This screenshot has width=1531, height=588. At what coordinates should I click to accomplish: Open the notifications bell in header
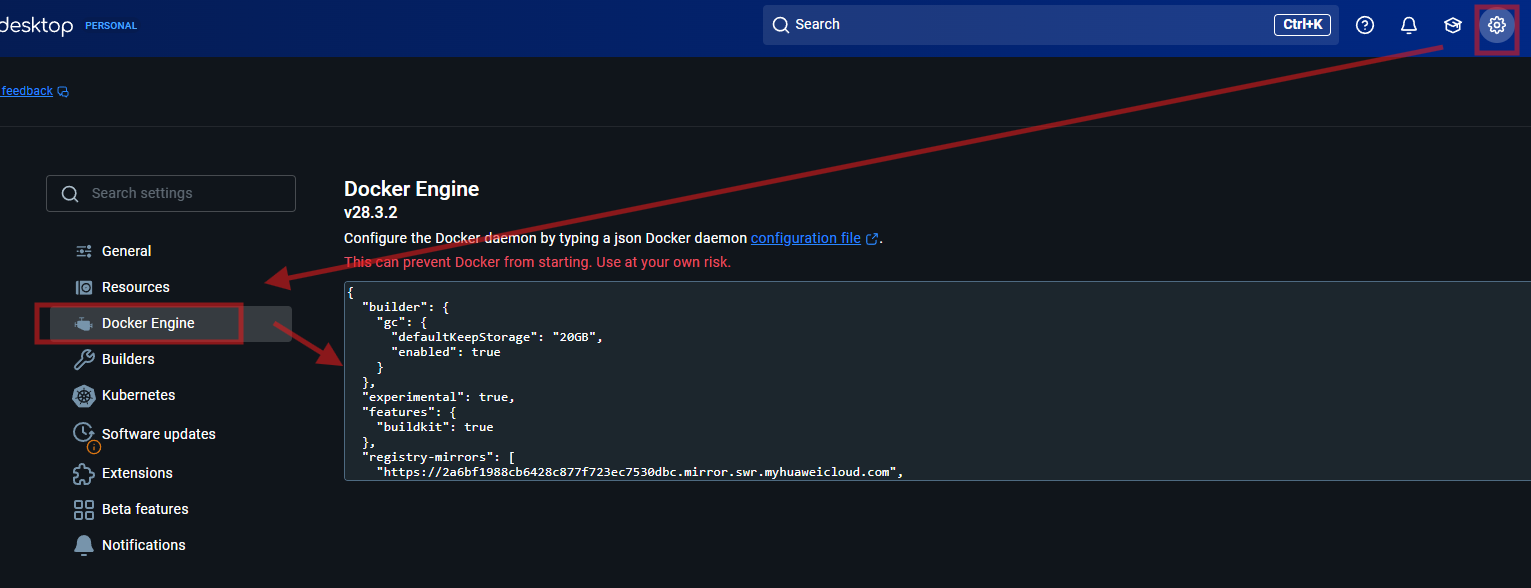click(x=1409, y=25)
